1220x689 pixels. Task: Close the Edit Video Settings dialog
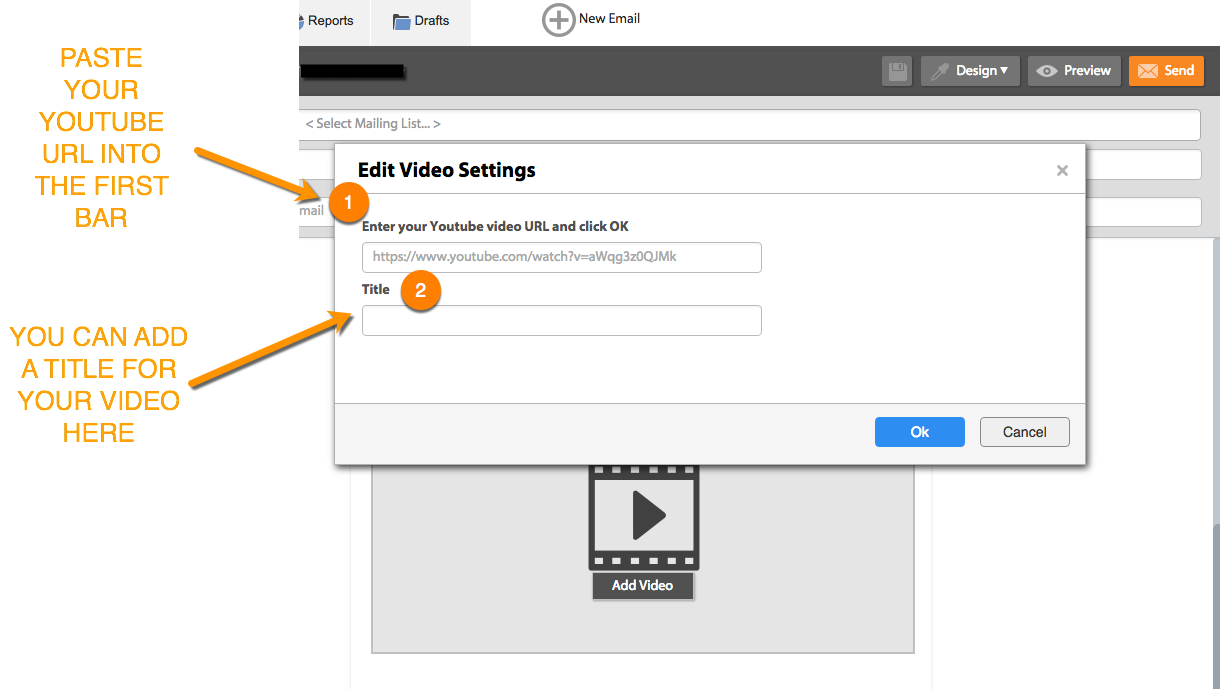click(1062, 171)
